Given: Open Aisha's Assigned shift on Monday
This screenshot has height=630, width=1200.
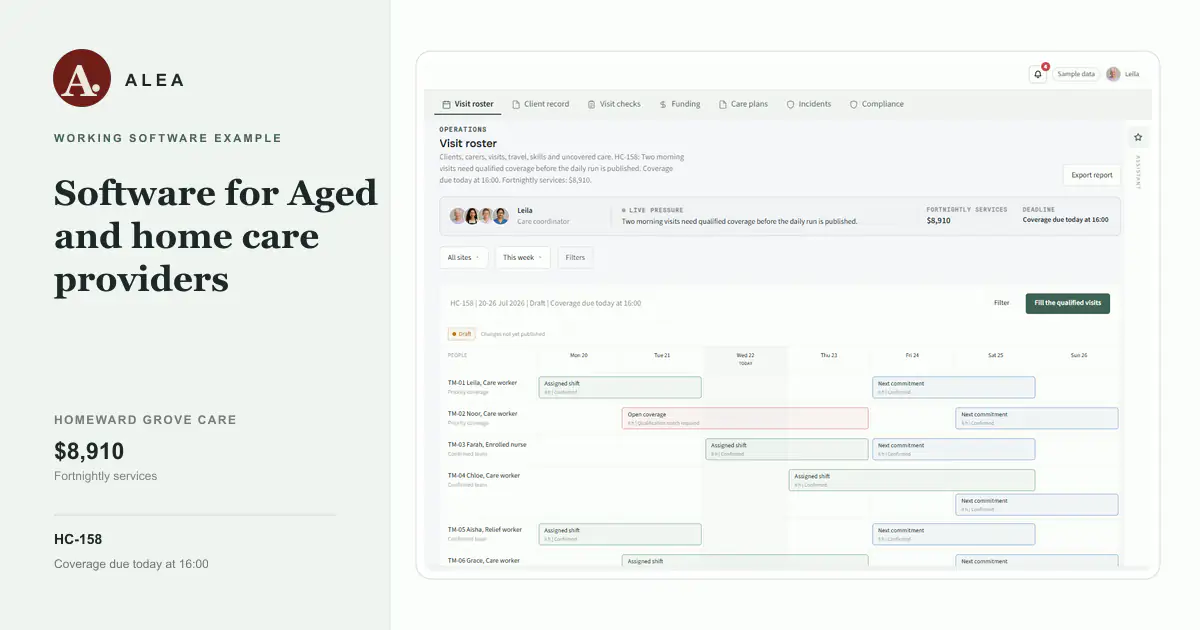Looking at the screenshot, I should click(x=620, y=534).
